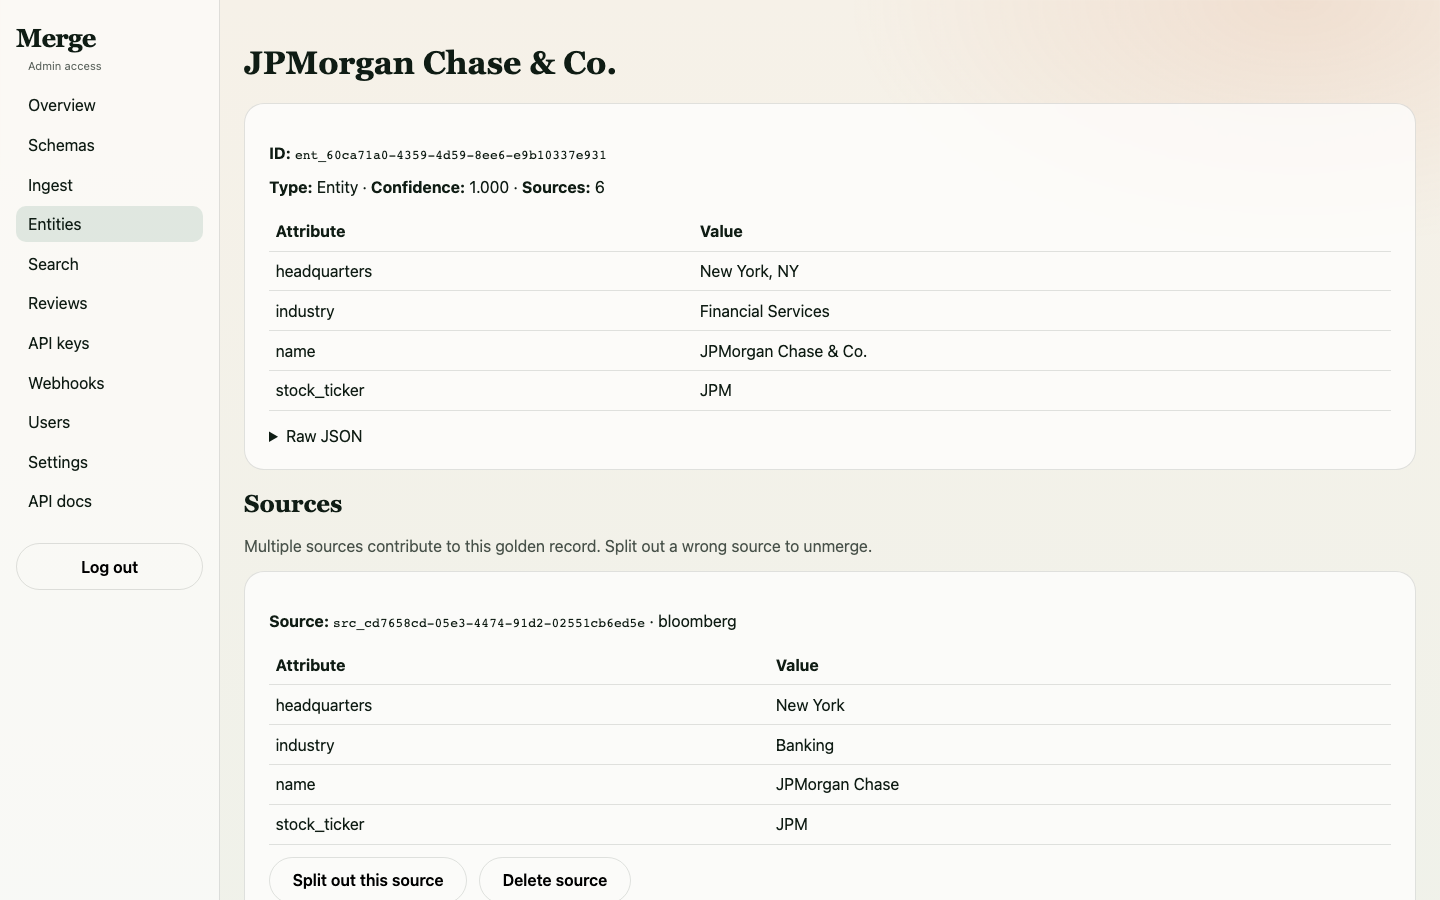Click the Sources count 6
Screen dimensions: 1440x900
pos(599,187)
